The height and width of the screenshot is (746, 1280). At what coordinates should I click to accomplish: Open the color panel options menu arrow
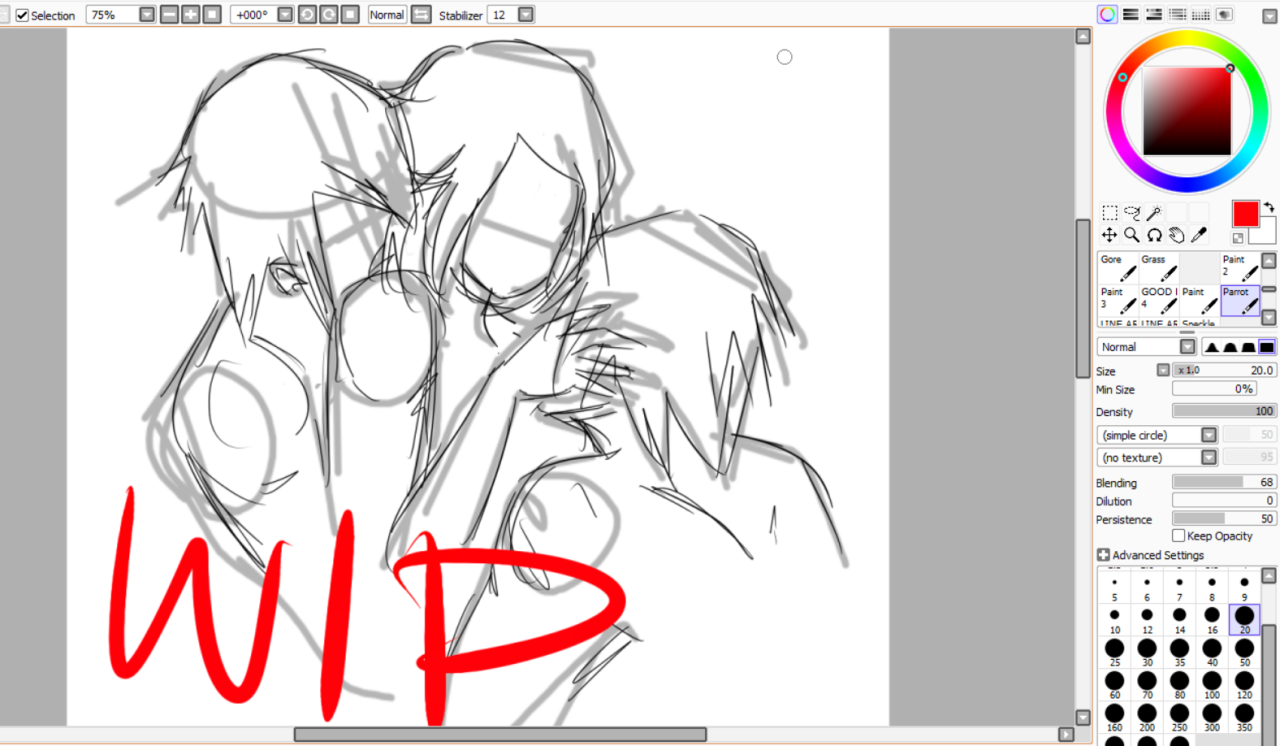[x=1271, y=14]
